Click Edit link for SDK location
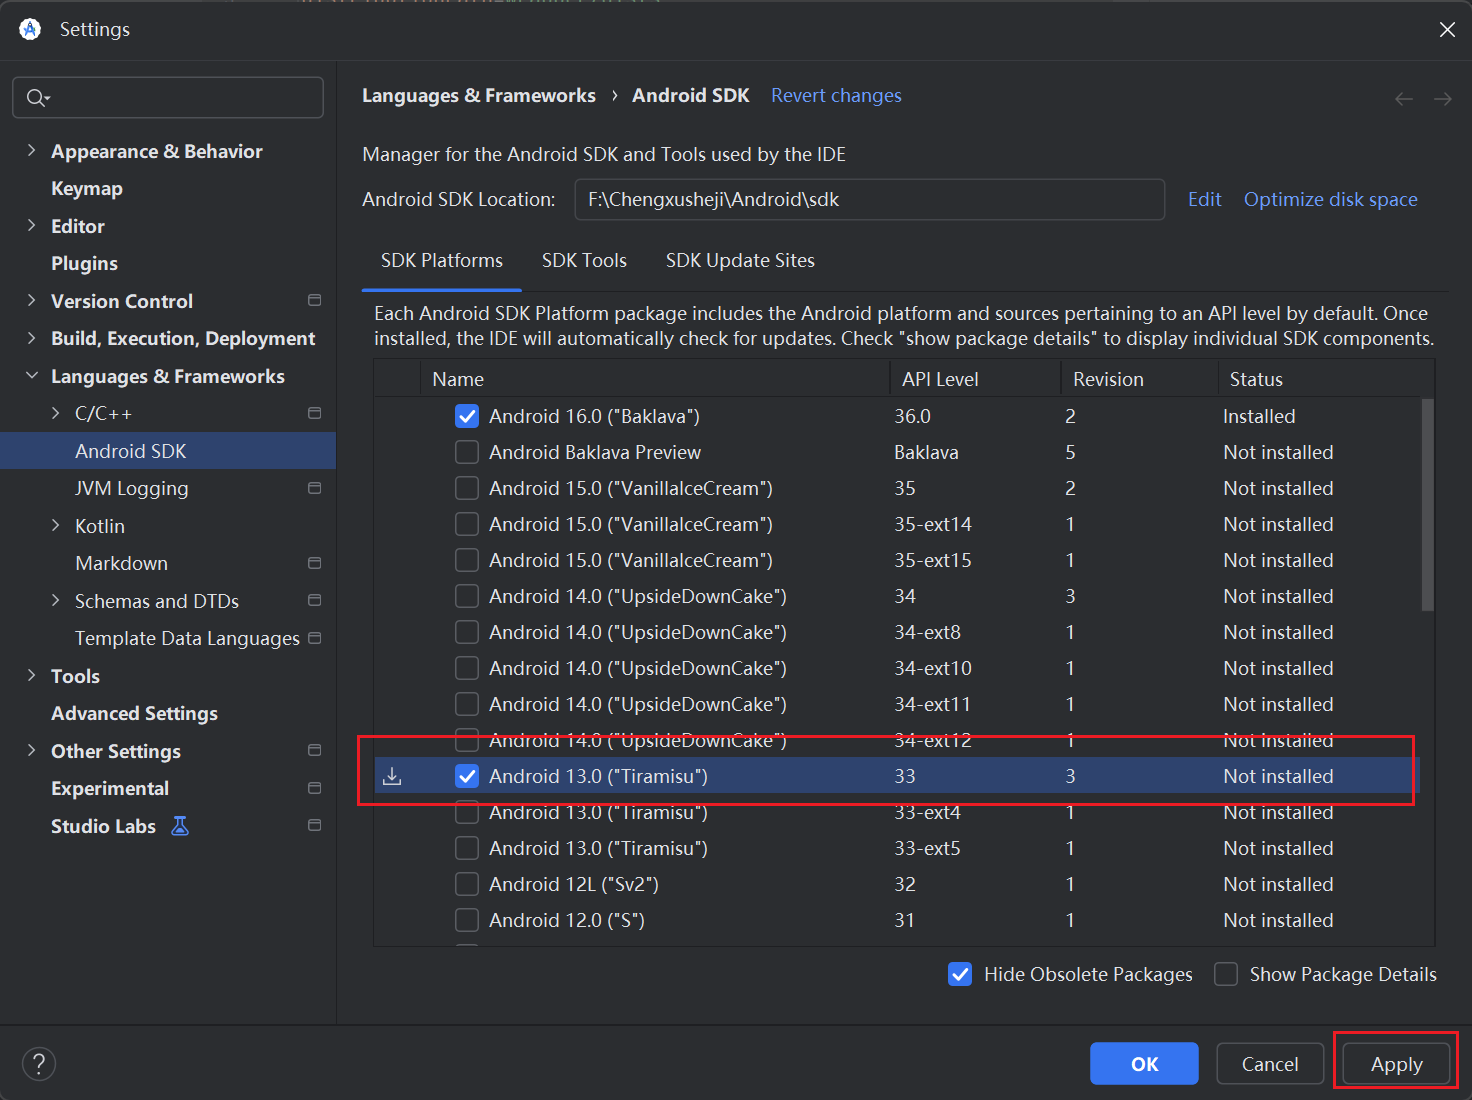Image resolution: width=1472 pixels, height=1100 pixels. (1204, 199)
